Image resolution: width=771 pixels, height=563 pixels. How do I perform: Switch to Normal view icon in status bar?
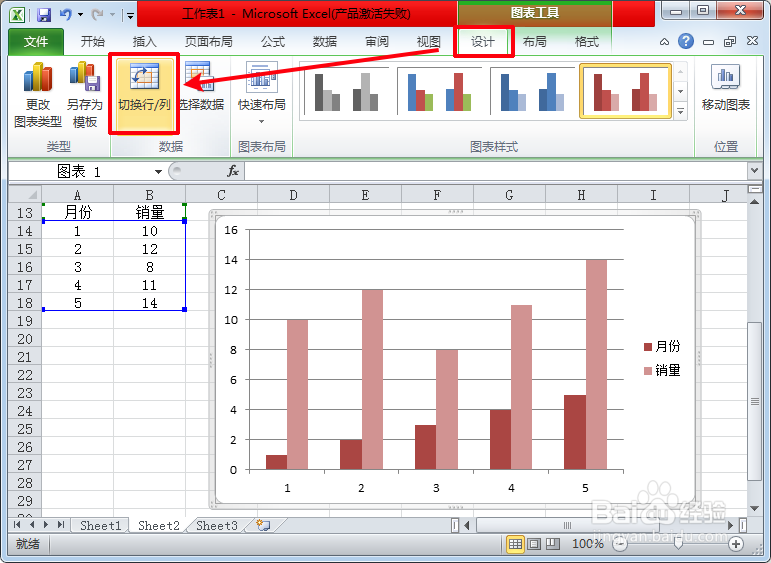pyautogui.click(x=515, y=544)
